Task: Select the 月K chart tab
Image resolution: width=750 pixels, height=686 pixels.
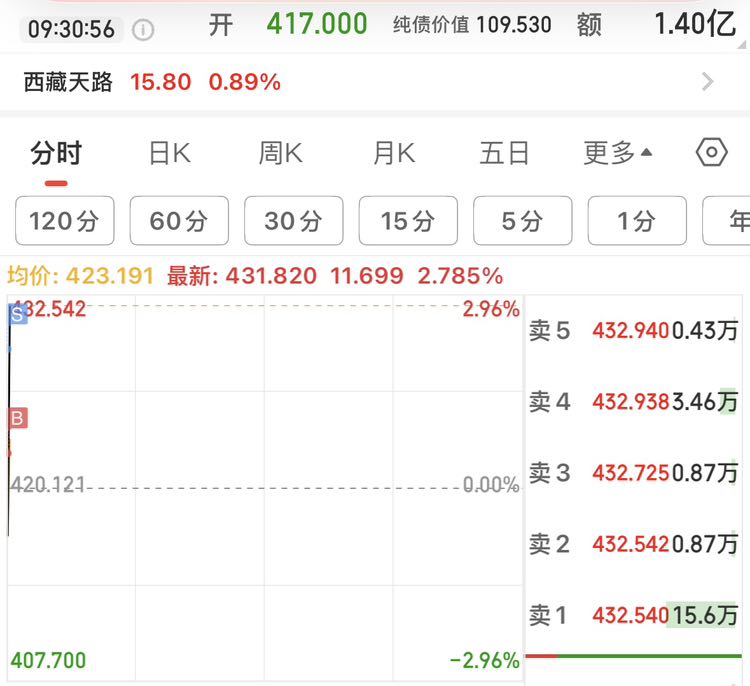Action: click(394, 153)
